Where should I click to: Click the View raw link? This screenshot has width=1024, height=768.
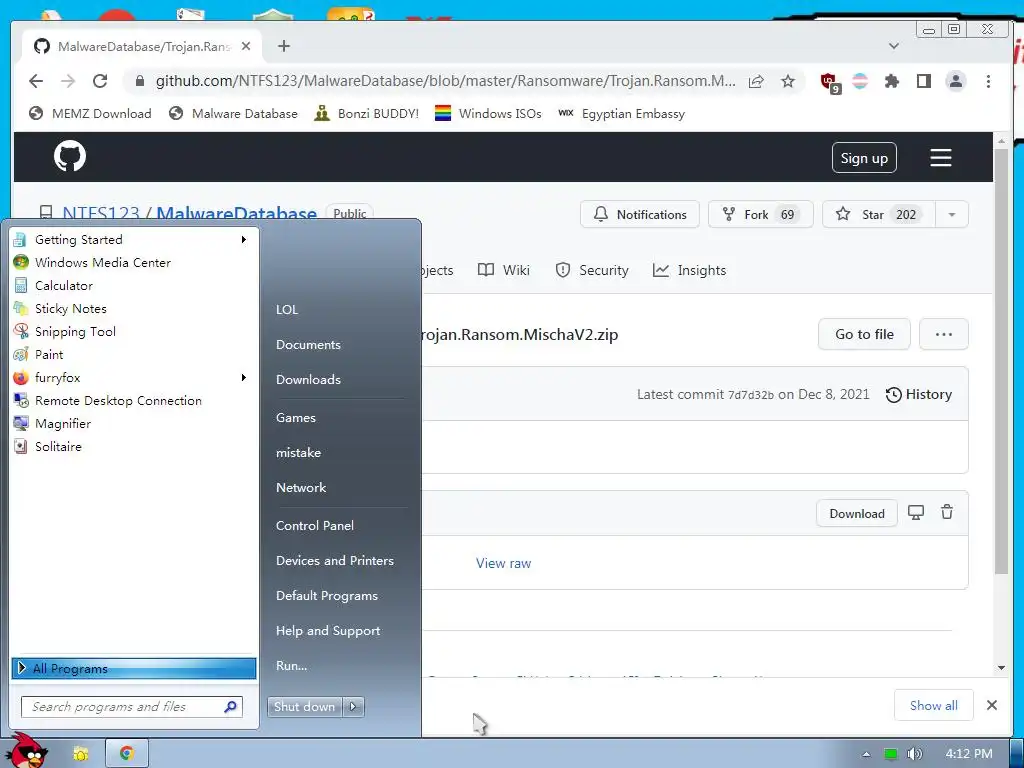pyautogui.click(x=504, y=563)
